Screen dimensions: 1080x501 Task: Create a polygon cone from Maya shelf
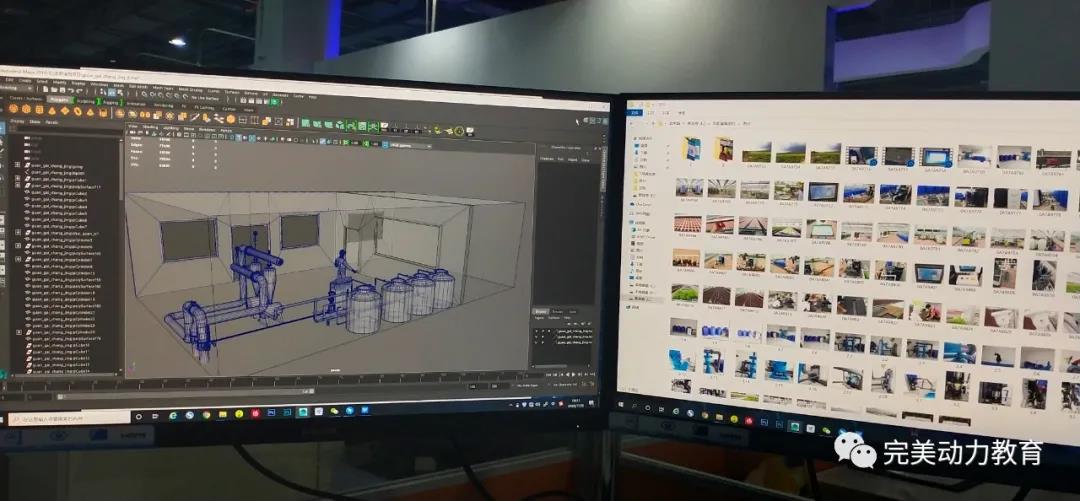point(52,110)
